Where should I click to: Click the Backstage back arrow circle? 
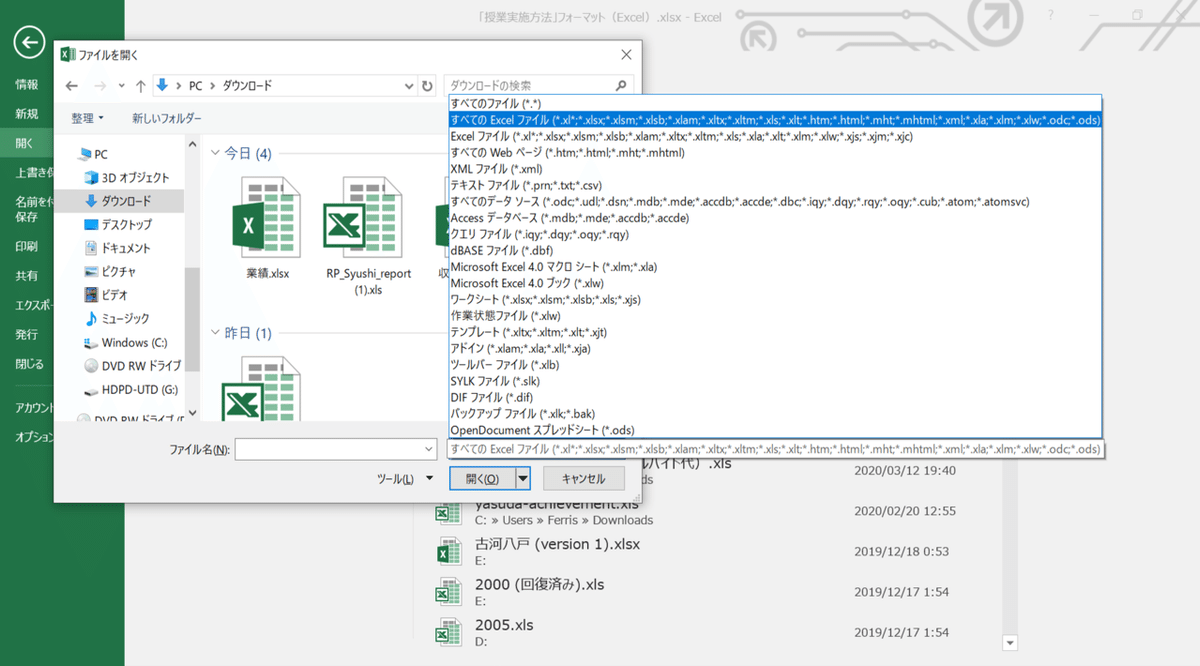click(30, 41)
